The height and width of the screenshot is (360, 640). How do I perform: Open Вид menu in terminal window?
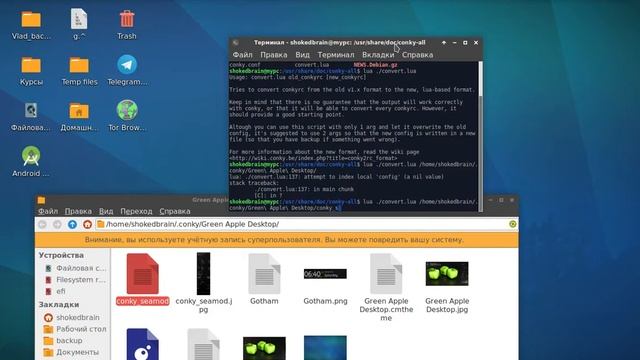302,55
